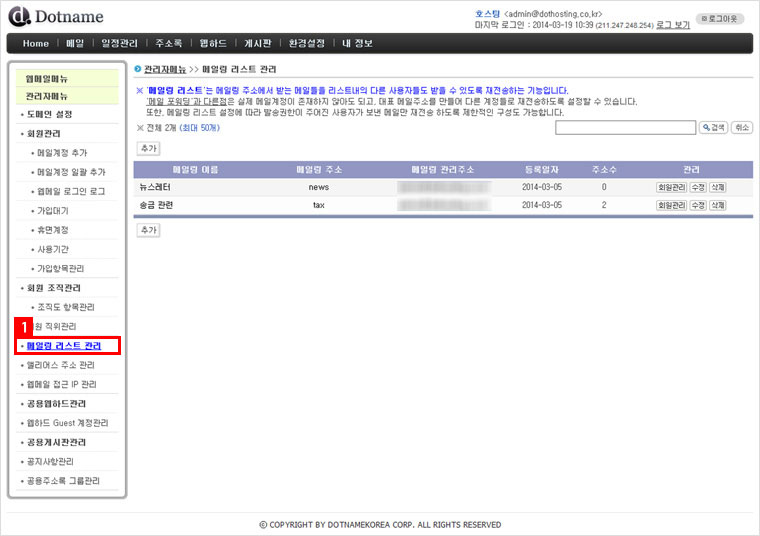
Task: Open the 웹메일메뉴 sidebar tab
Action: click(x=47, y=78)
